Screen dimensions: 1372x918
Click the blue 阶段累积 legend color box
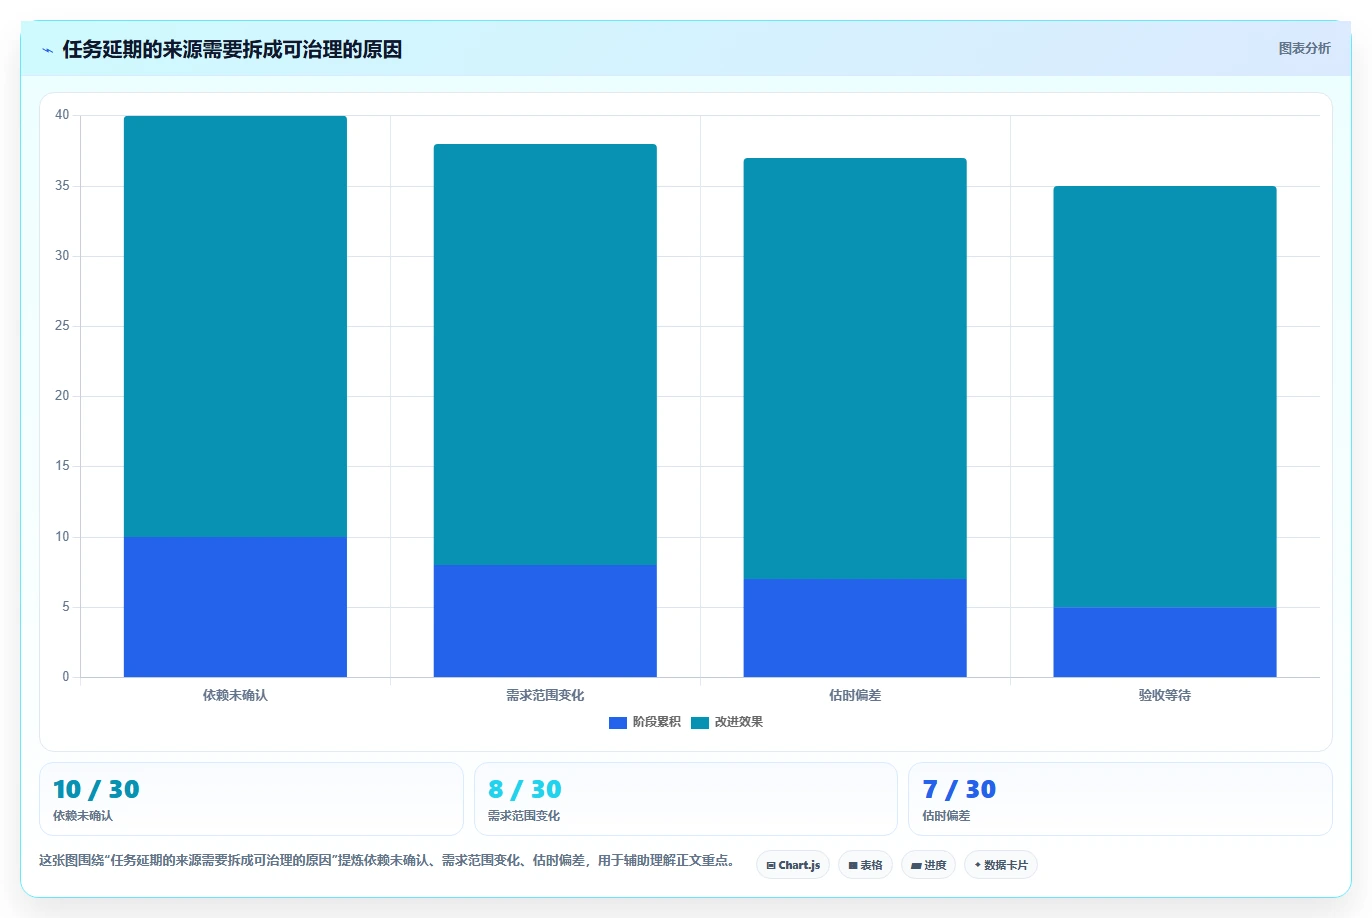click(x=618, y=722)
